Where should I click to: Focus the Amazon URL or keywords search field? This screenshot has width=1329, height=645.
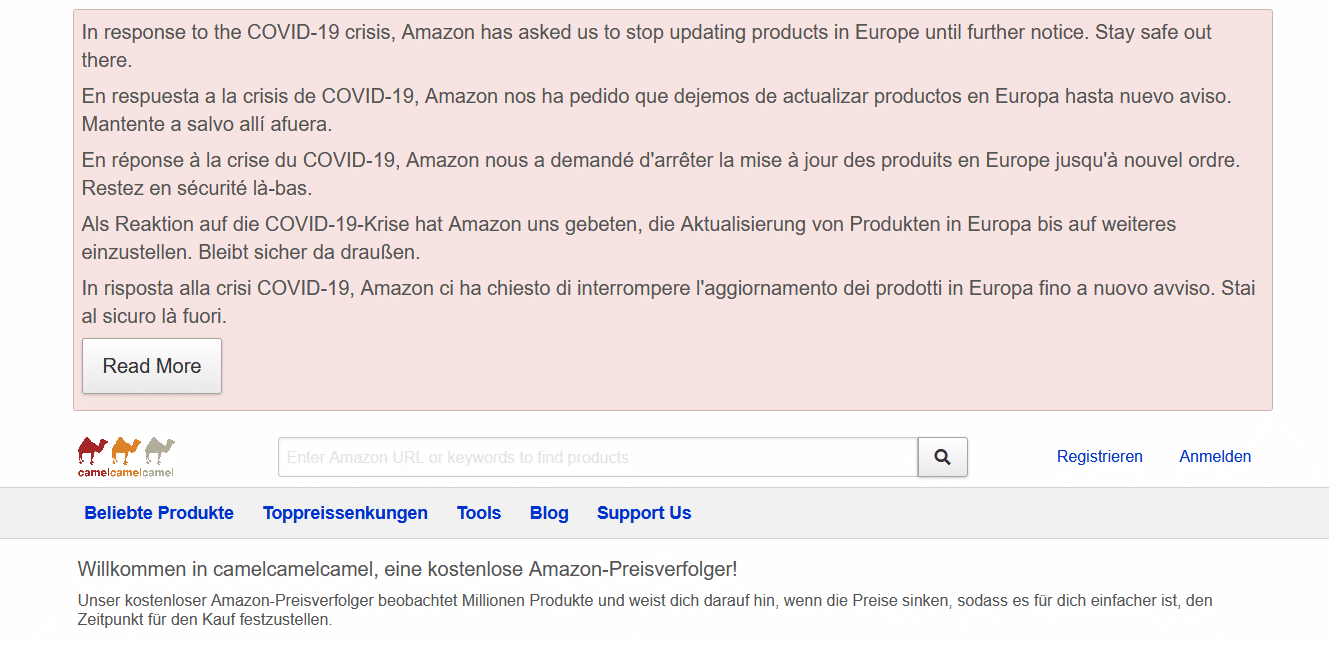click(x=597, y=457)
